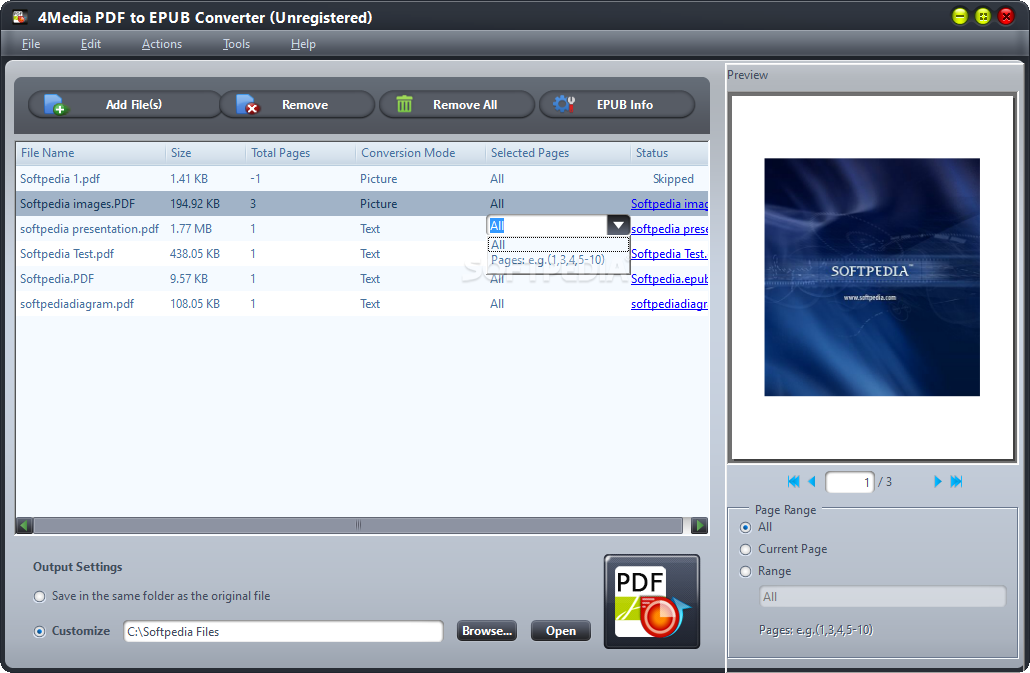Click the Add File(s) button
Viewport: 1030px width, 673px height.
coord(124,104)
